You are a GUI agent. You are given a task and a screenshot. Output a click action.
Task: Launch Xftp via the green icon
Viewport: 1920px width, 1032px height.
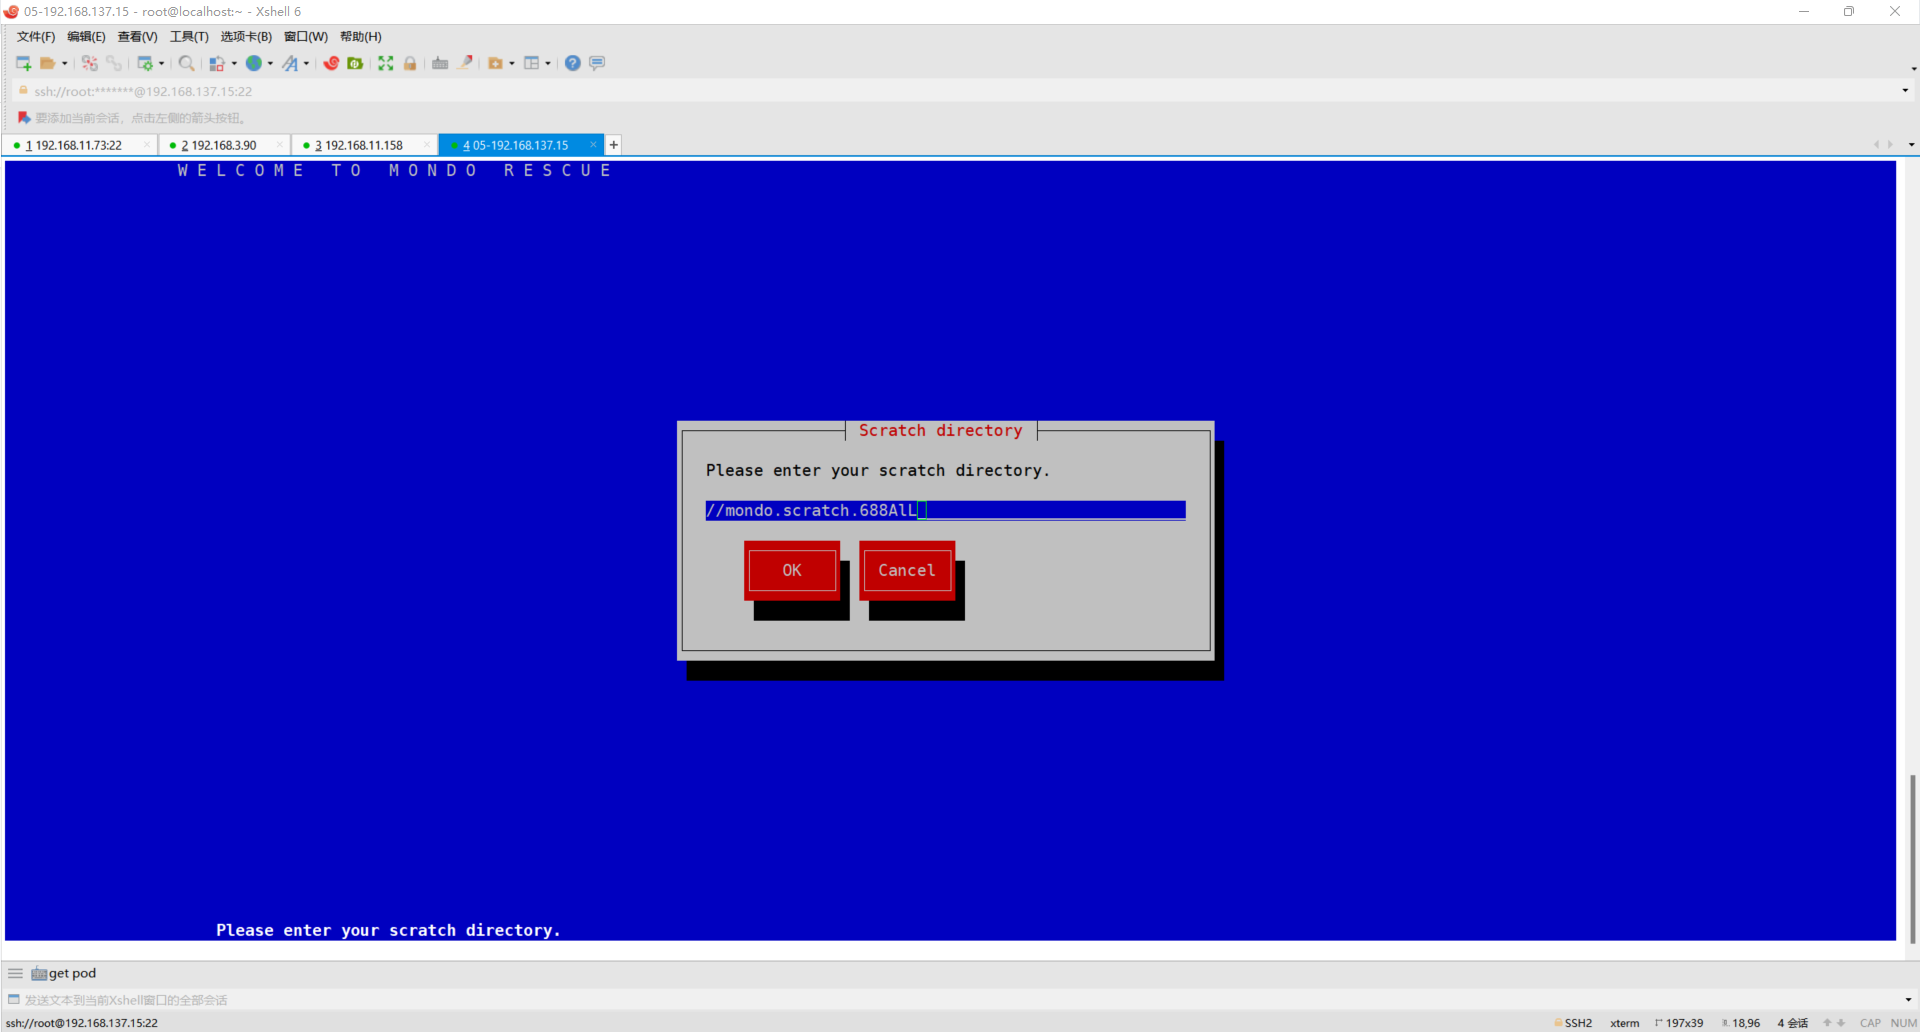355,63
